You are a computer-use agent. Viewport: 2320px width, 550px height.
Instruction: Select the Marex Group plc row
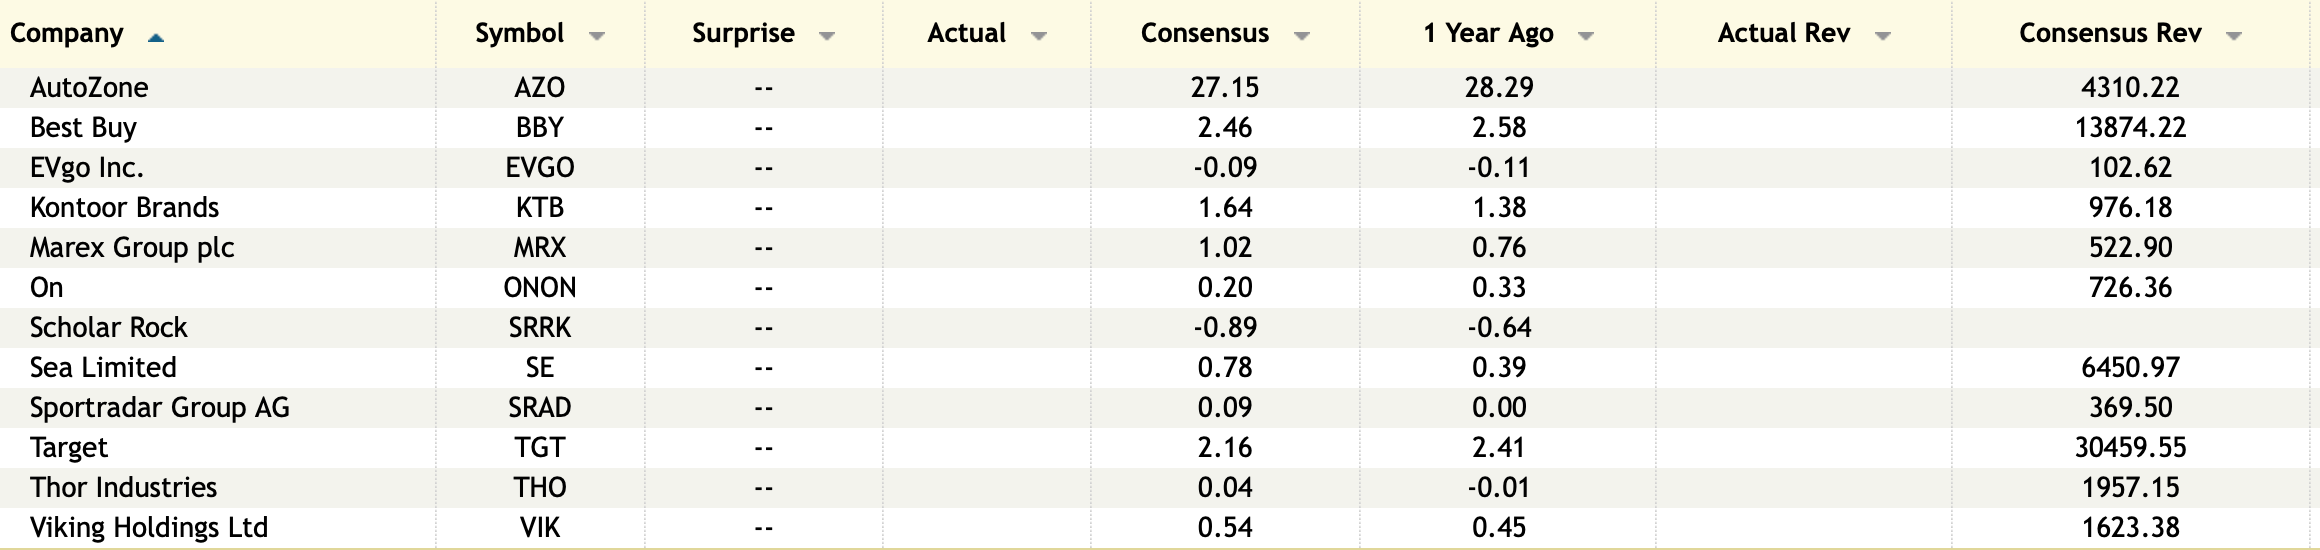[x=132, y=248]
